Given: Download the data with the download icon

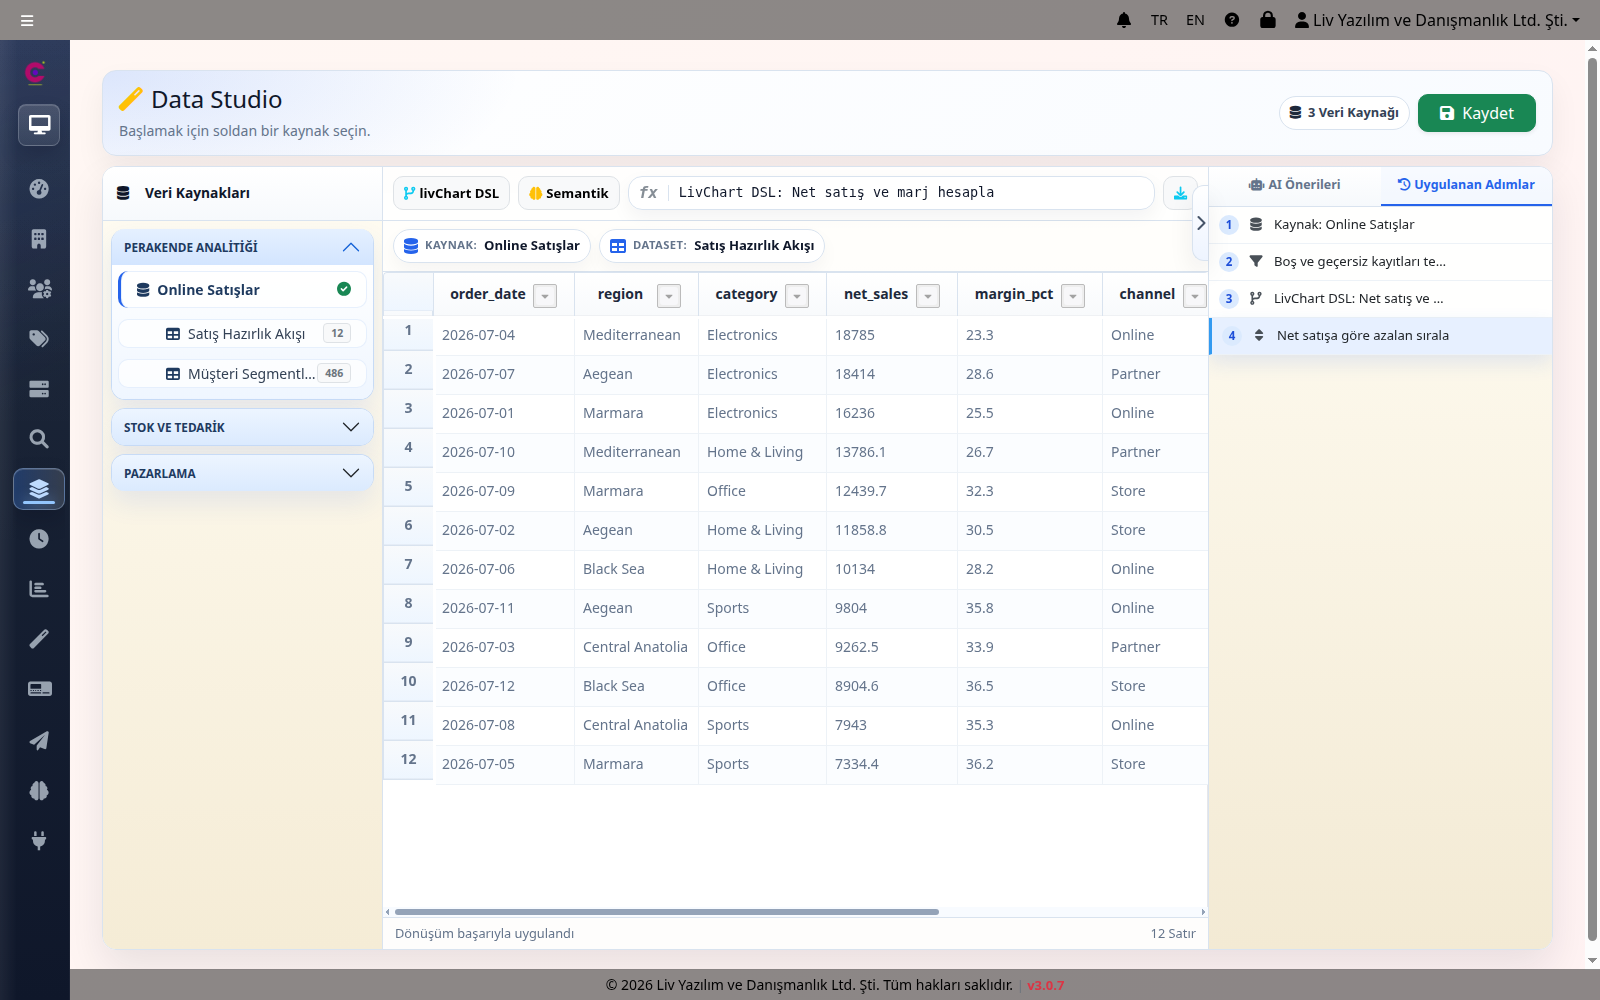Looking at the screenshot, I should [x=1180, y=193].
